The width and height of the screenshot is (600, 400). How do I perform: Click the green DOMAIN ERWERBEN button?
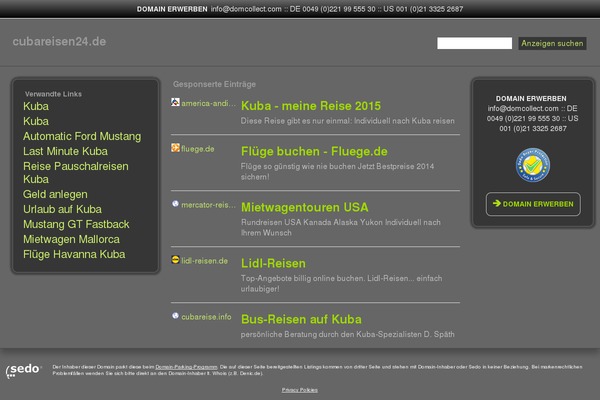coord(533,204)
